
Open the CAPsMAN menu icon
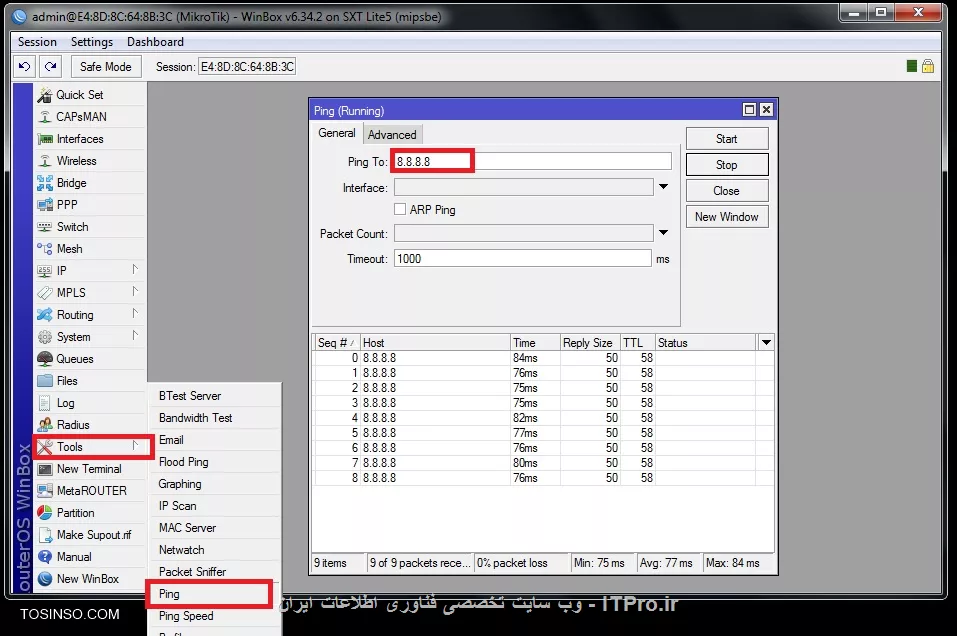[x=45, y=117]
